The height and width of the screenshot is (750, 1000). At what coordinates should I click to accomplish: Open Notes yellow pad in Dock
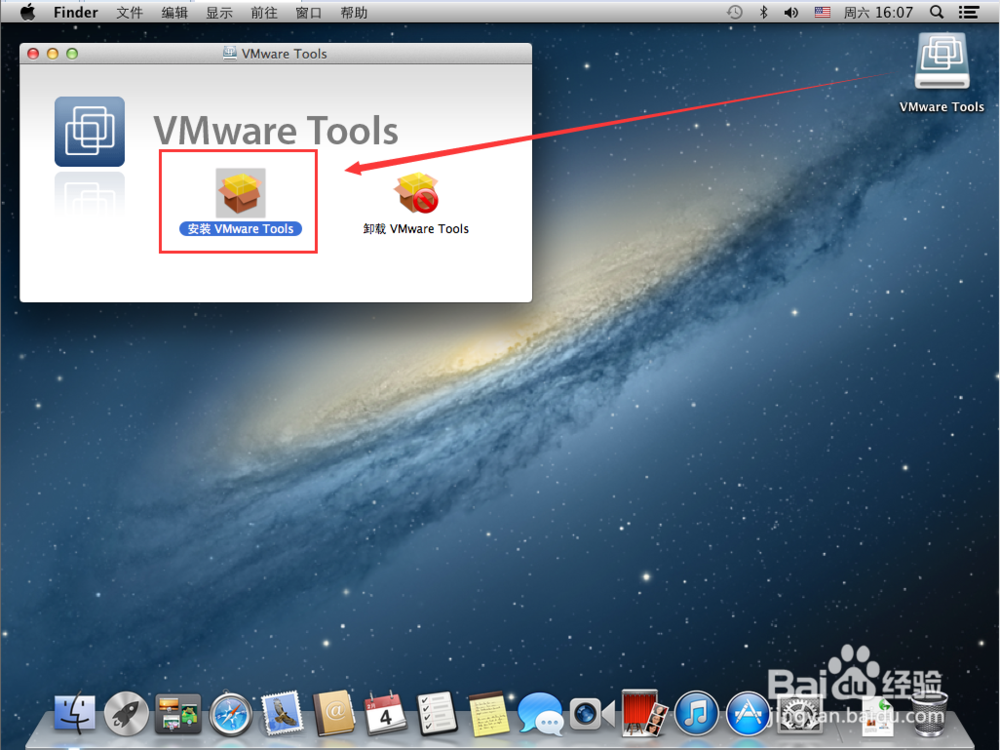coord(489,714)
